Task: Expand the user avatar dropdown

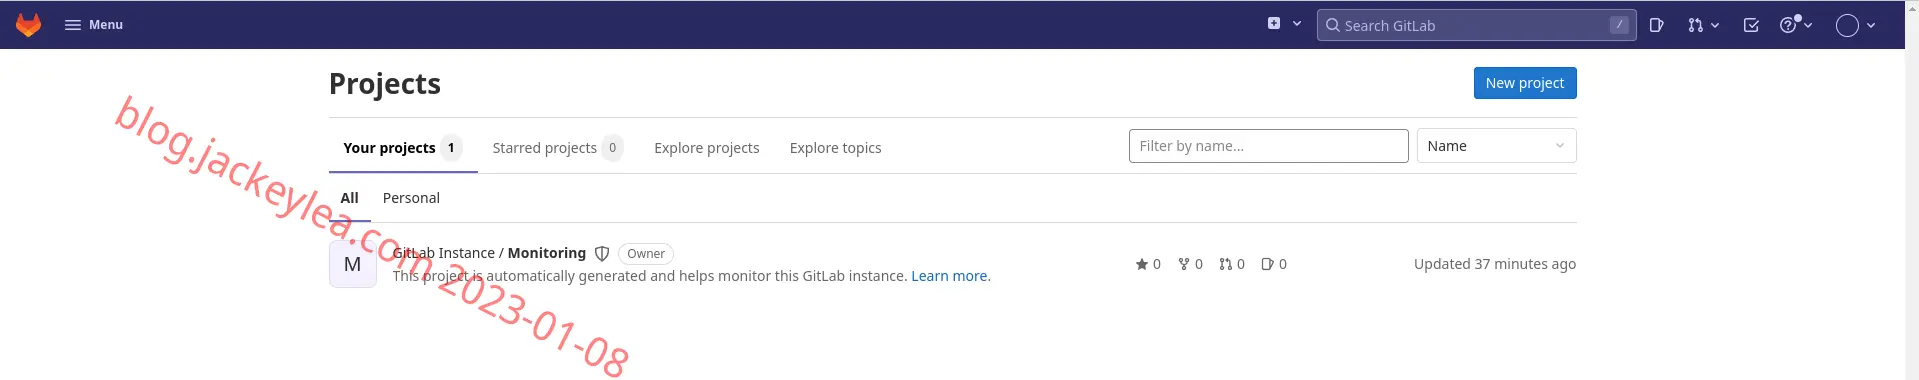Action: pos(1855,25)
